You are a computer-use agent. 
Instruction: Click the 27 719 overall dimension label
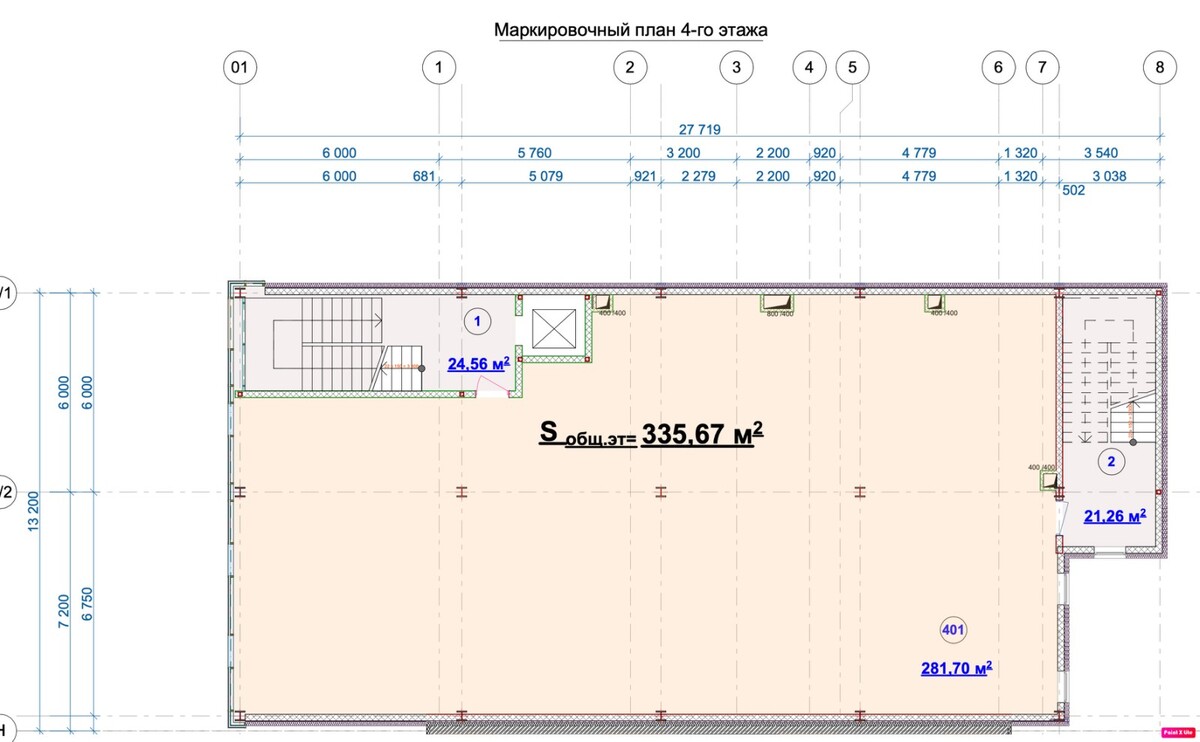(x=700, y=129)
